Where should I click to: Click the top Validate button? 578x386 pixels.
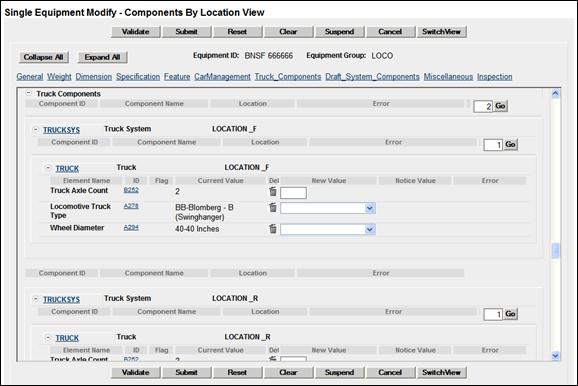point(136,32)
